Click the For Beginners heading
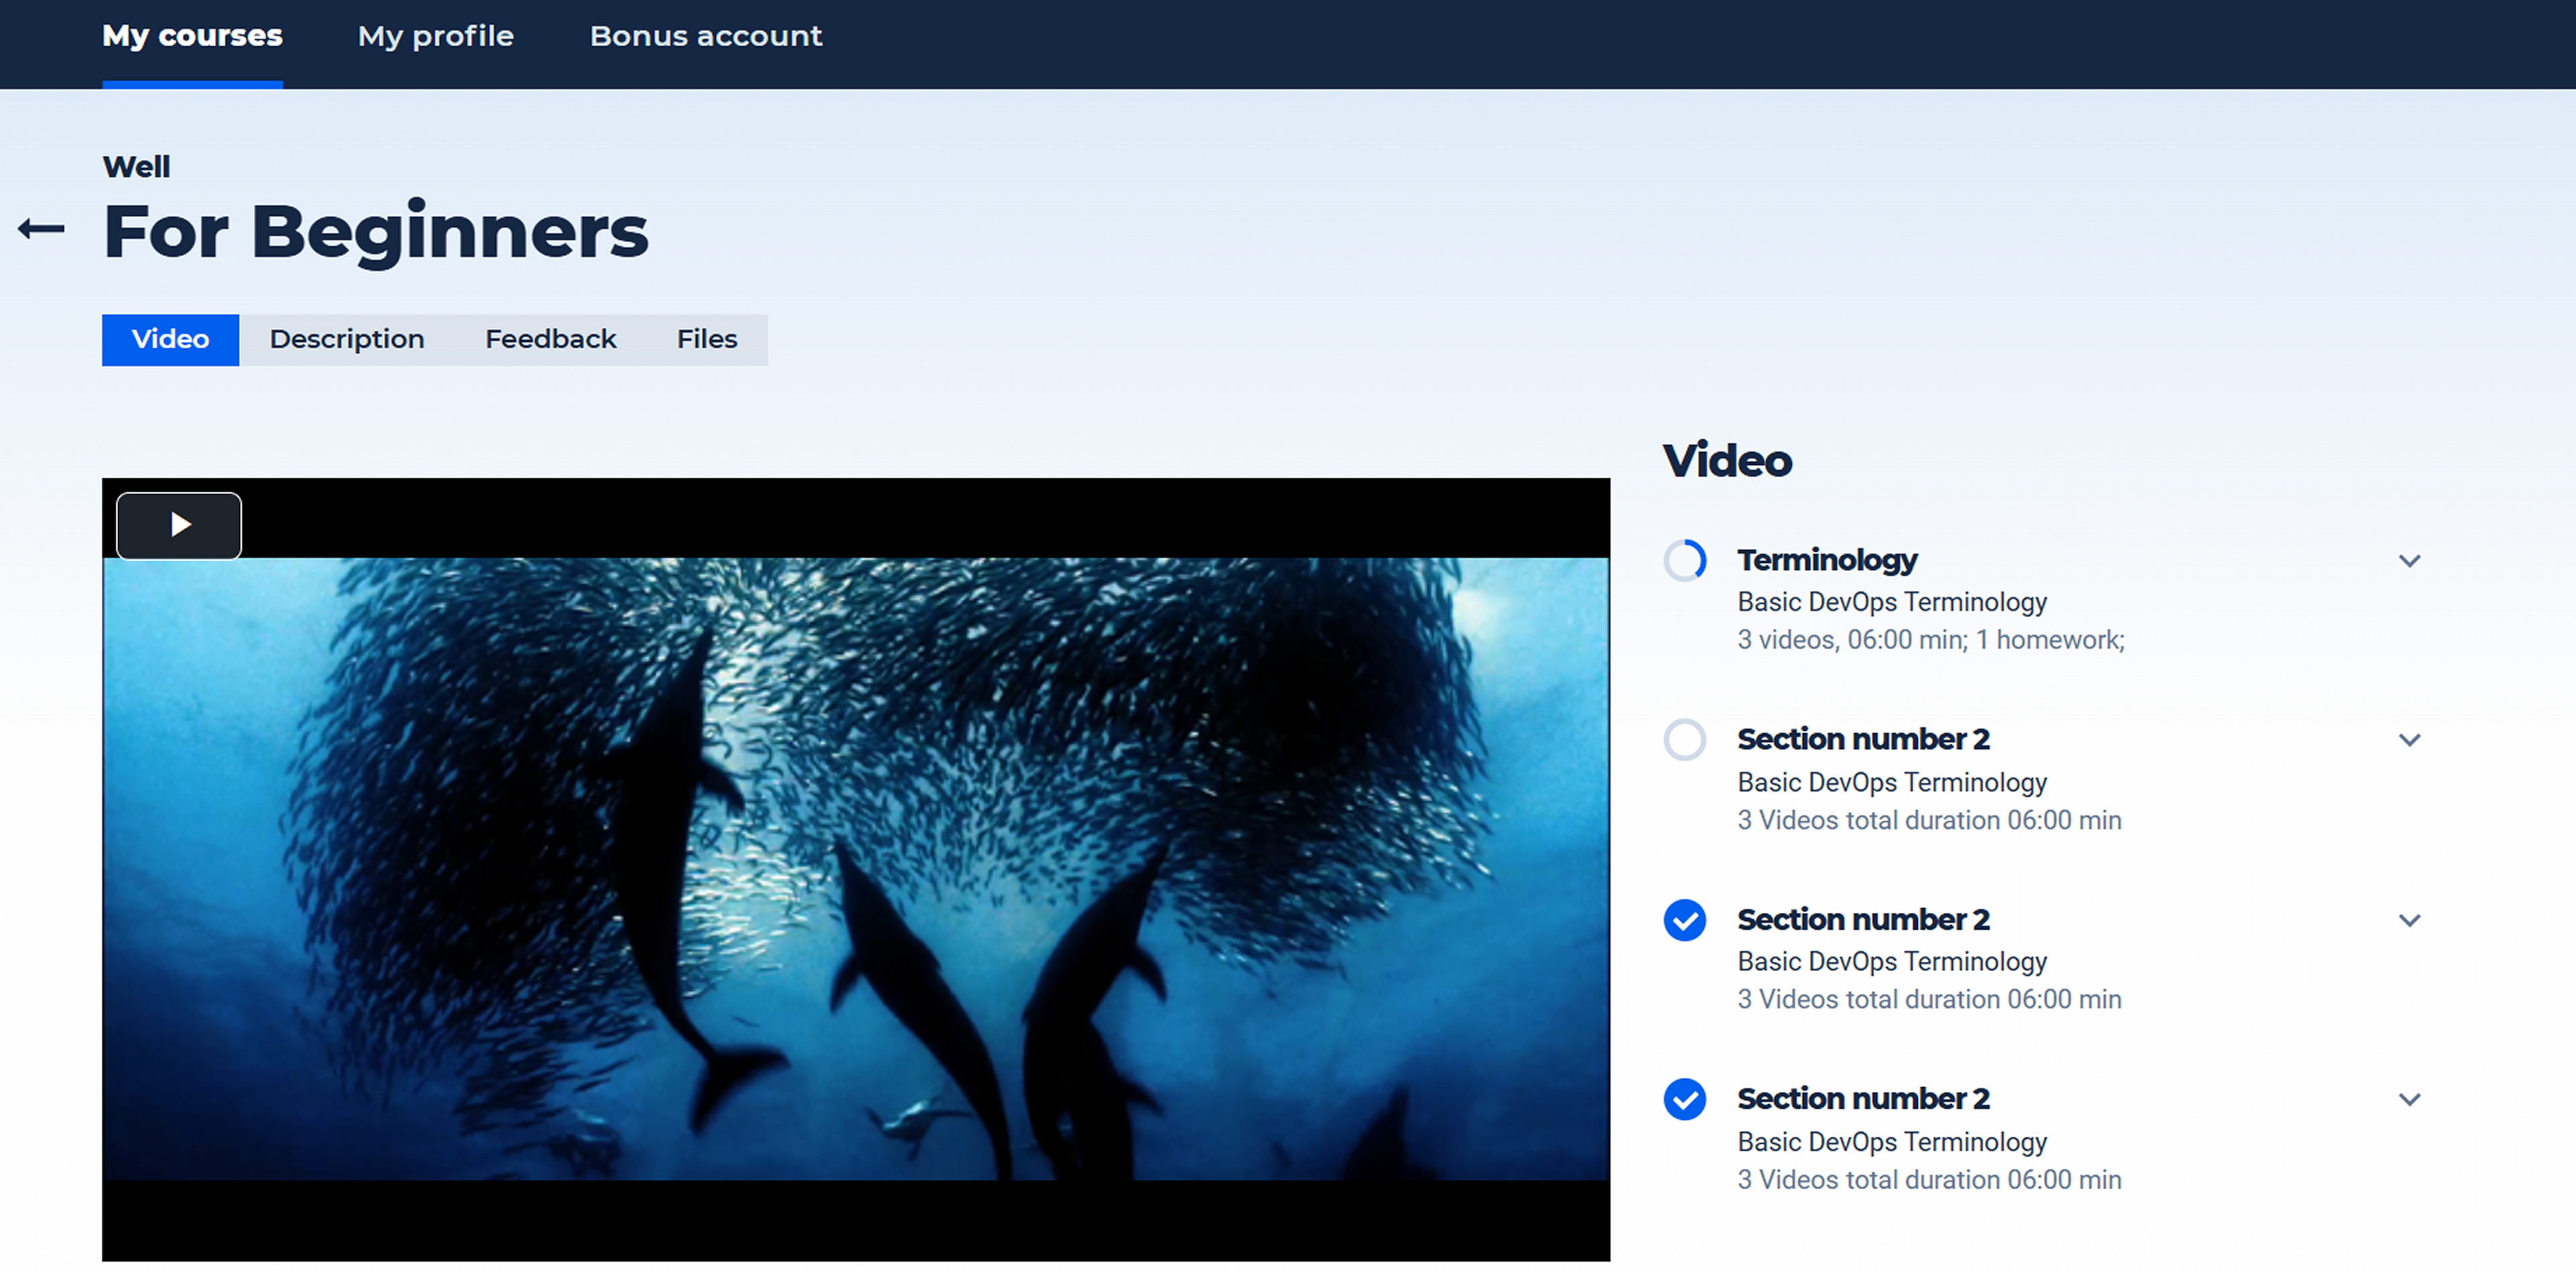Screen dimensions: 2576x1271 pos(376,232)
